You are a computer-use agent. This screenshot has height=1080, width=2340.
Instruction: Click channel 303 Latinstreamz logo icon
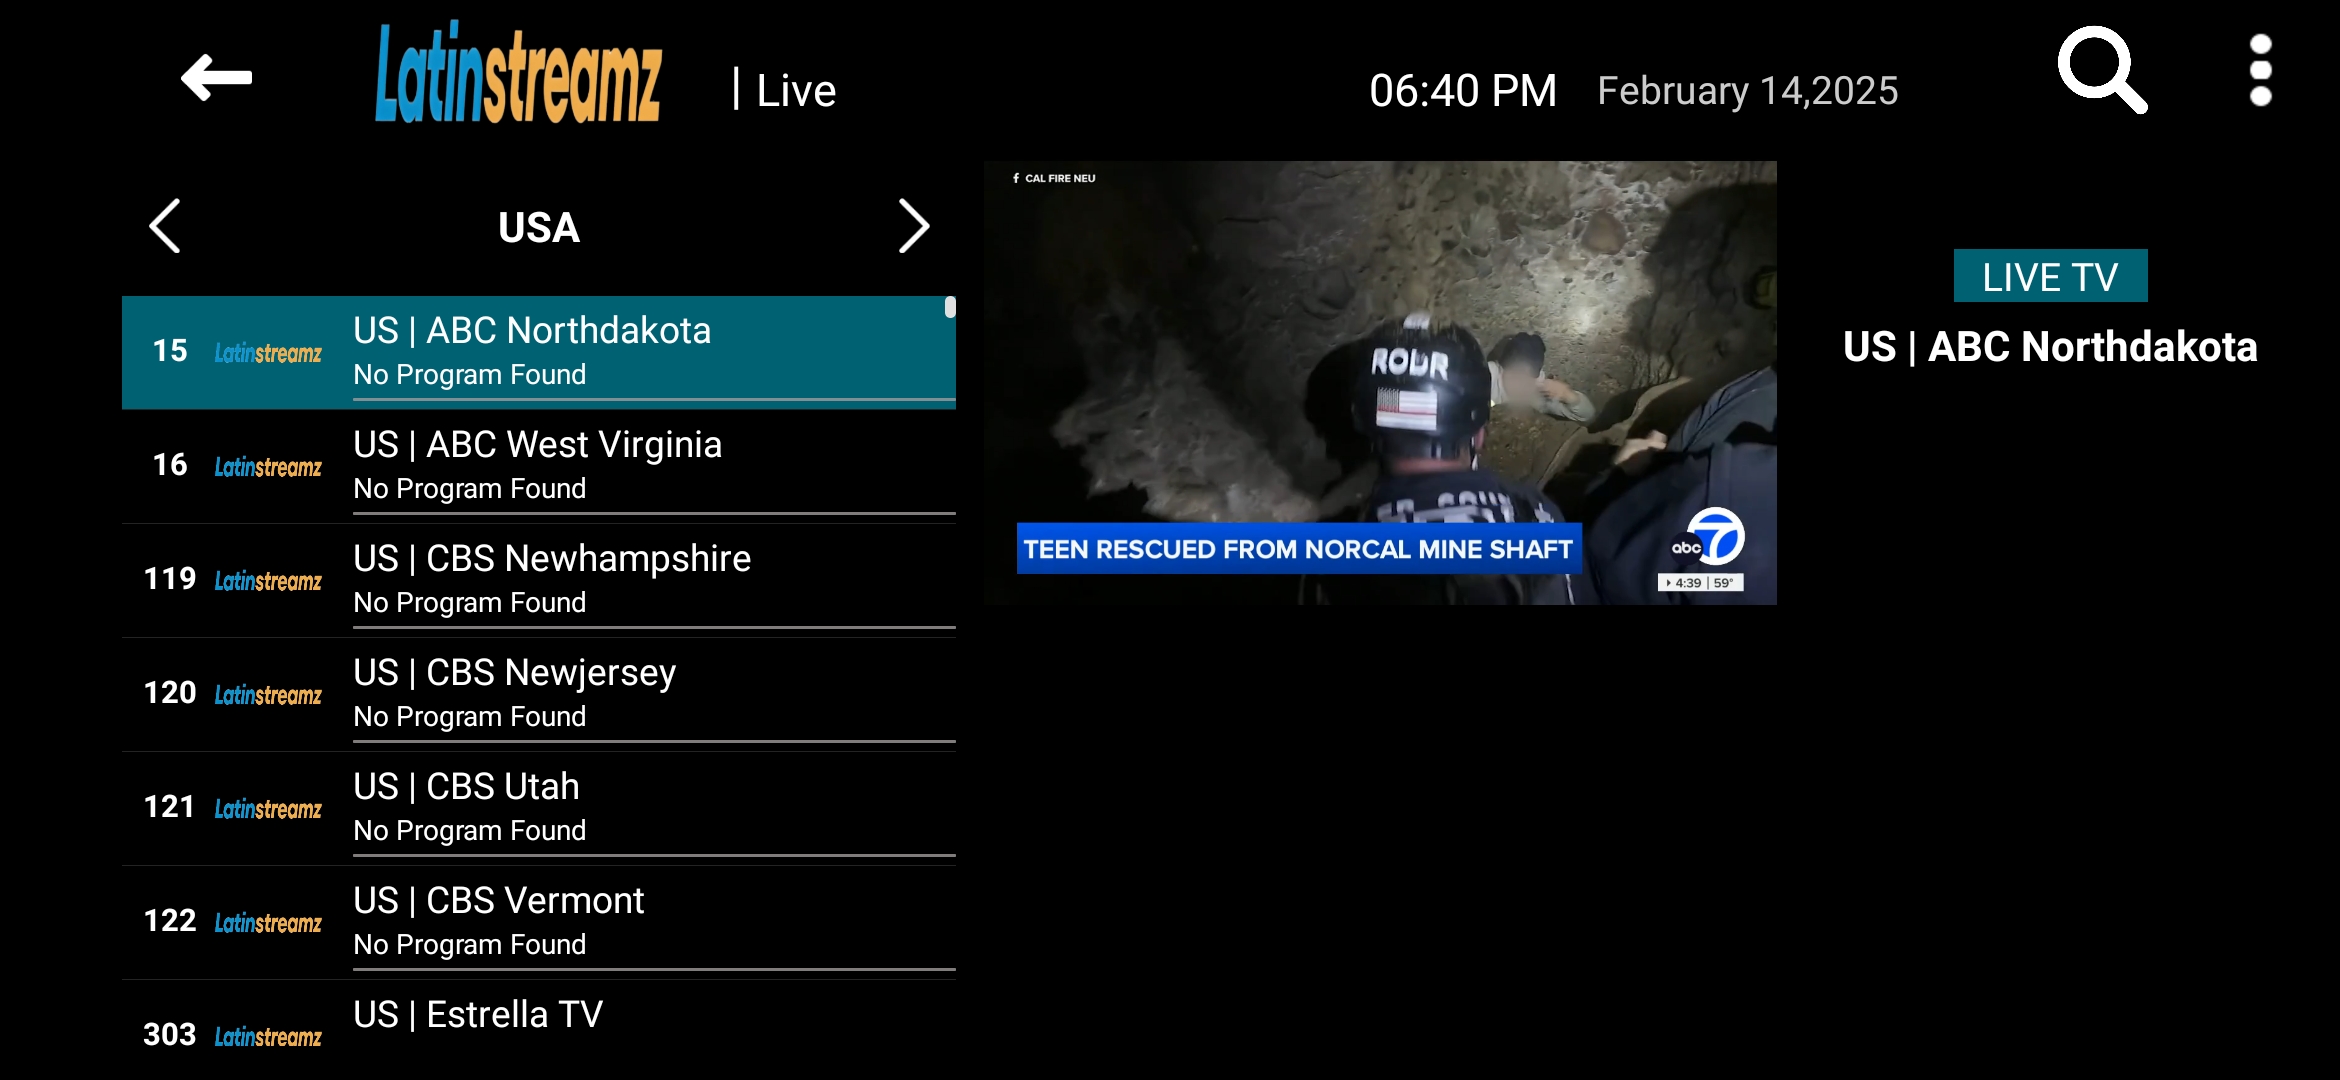[268, 1037]
